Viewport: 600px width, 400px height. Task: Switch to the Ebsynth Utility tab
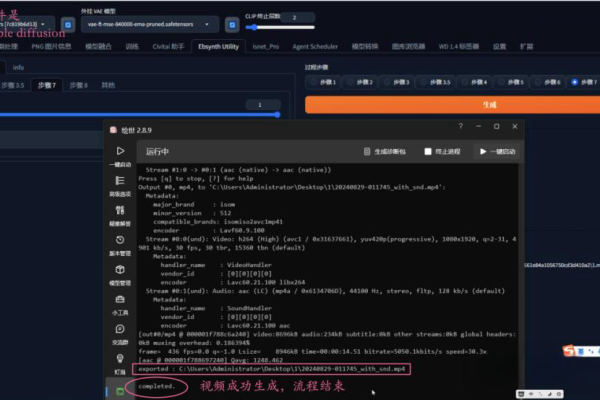click(x=218, y=46)
